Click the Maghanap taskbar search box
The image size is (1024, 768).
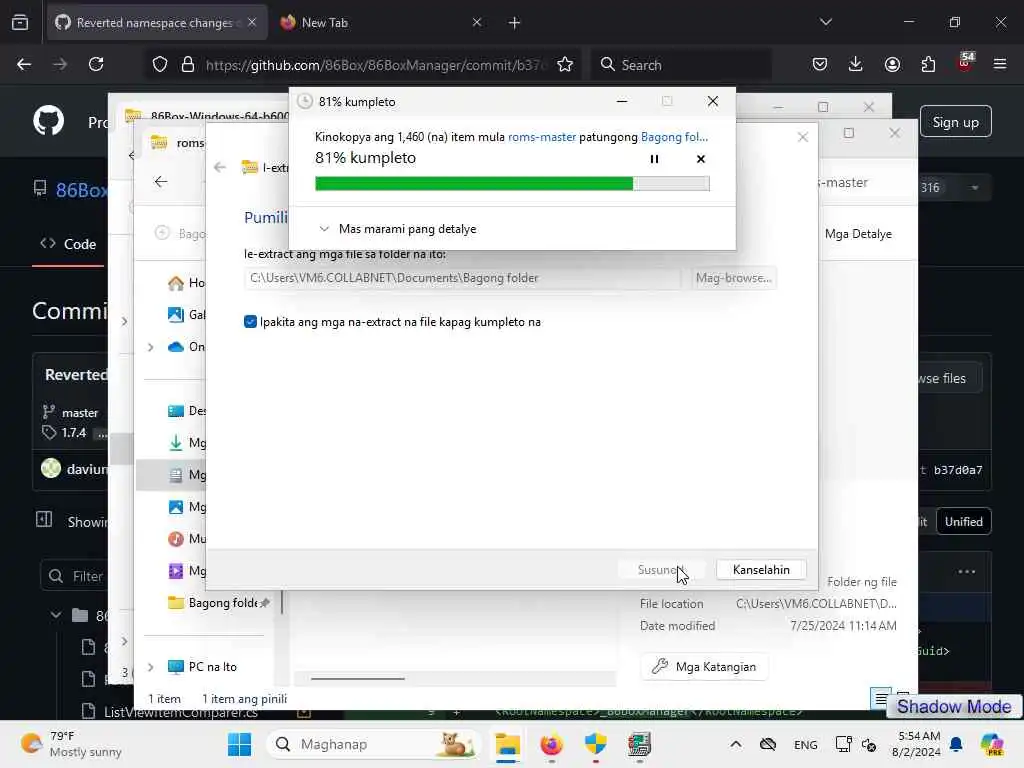[x=373, y=744]
